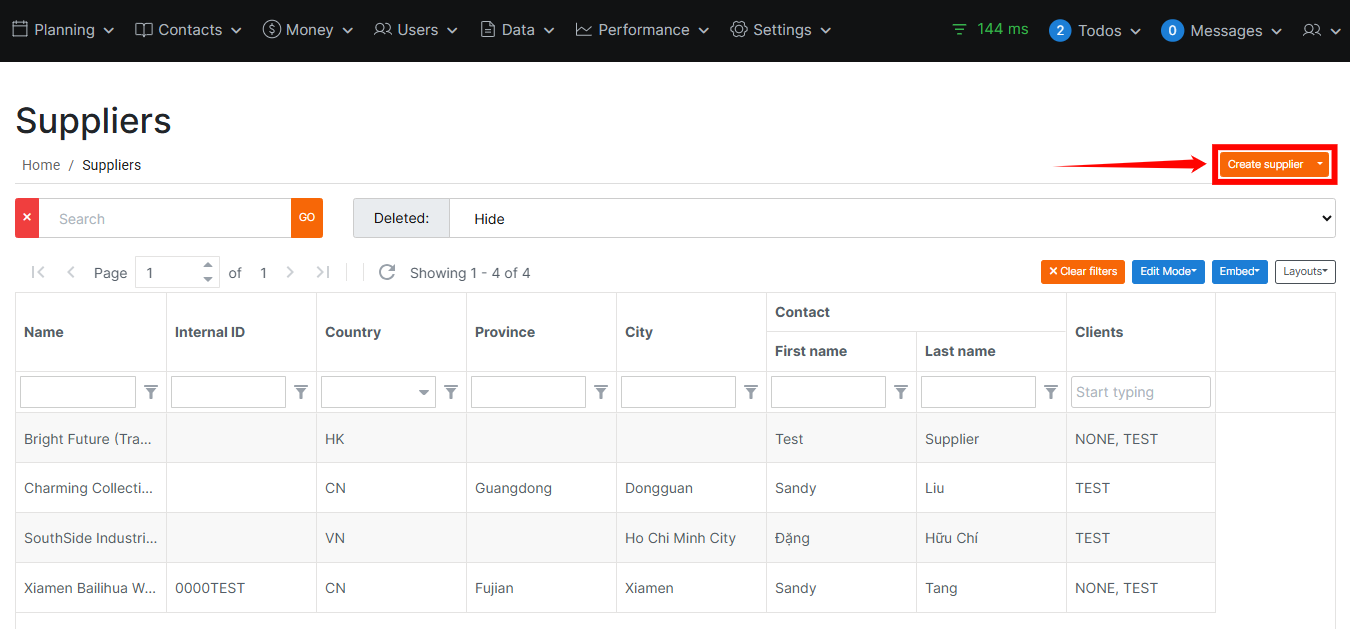Open the Performance menu
Screen dimensions: 1350x629
click(642, 30)
